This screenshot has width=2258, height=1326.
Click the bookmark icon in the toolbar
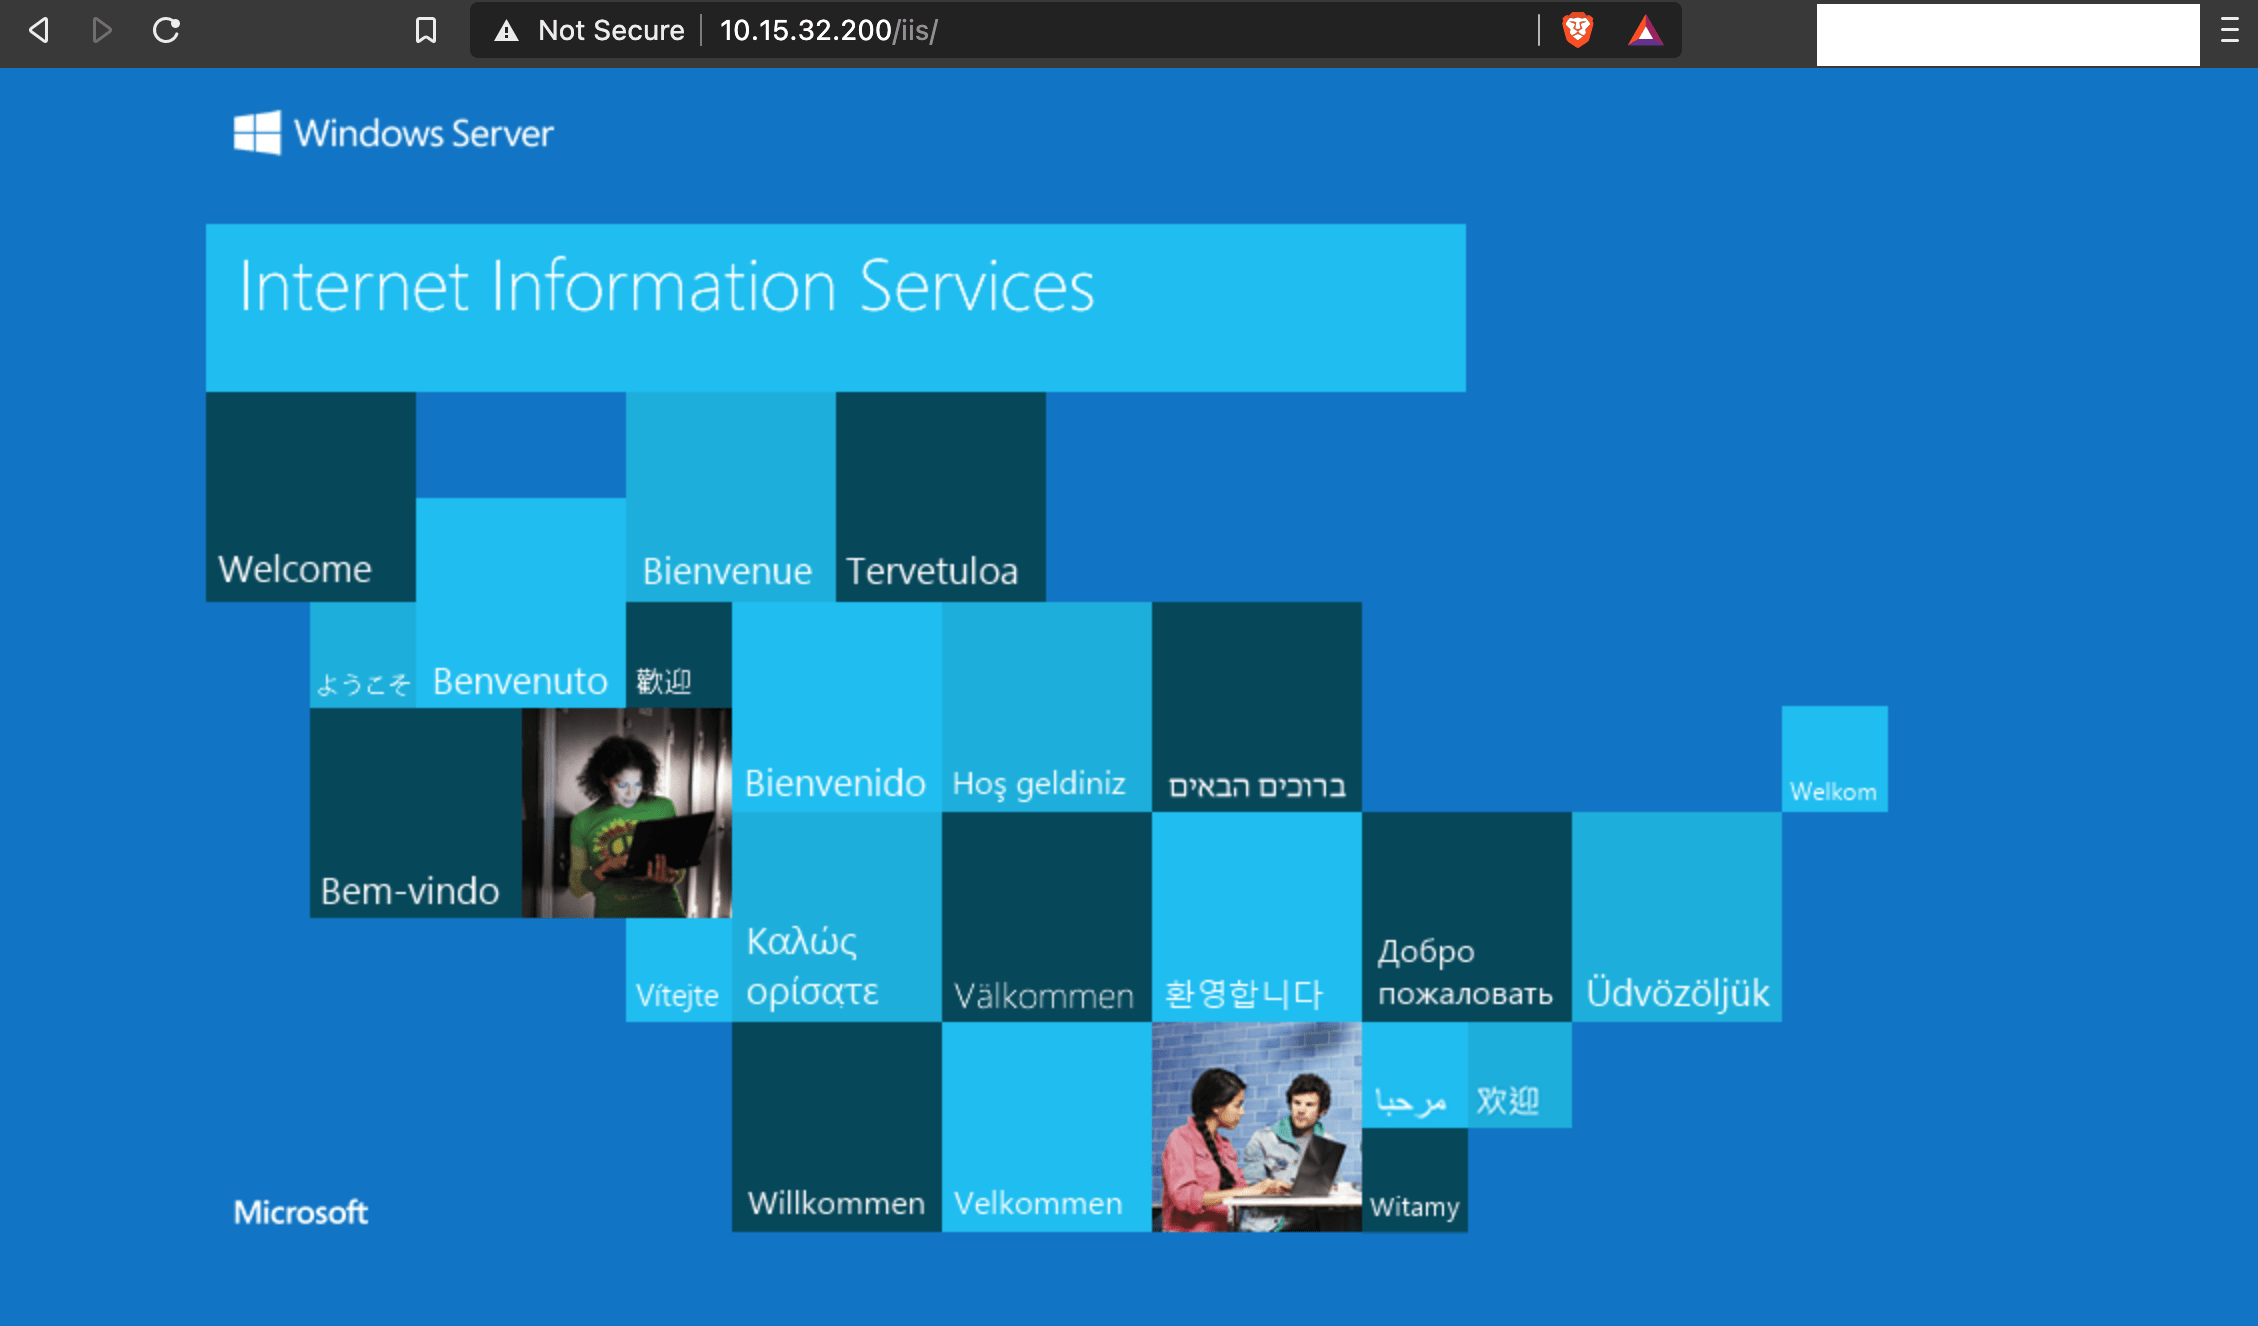click(426, 31)
